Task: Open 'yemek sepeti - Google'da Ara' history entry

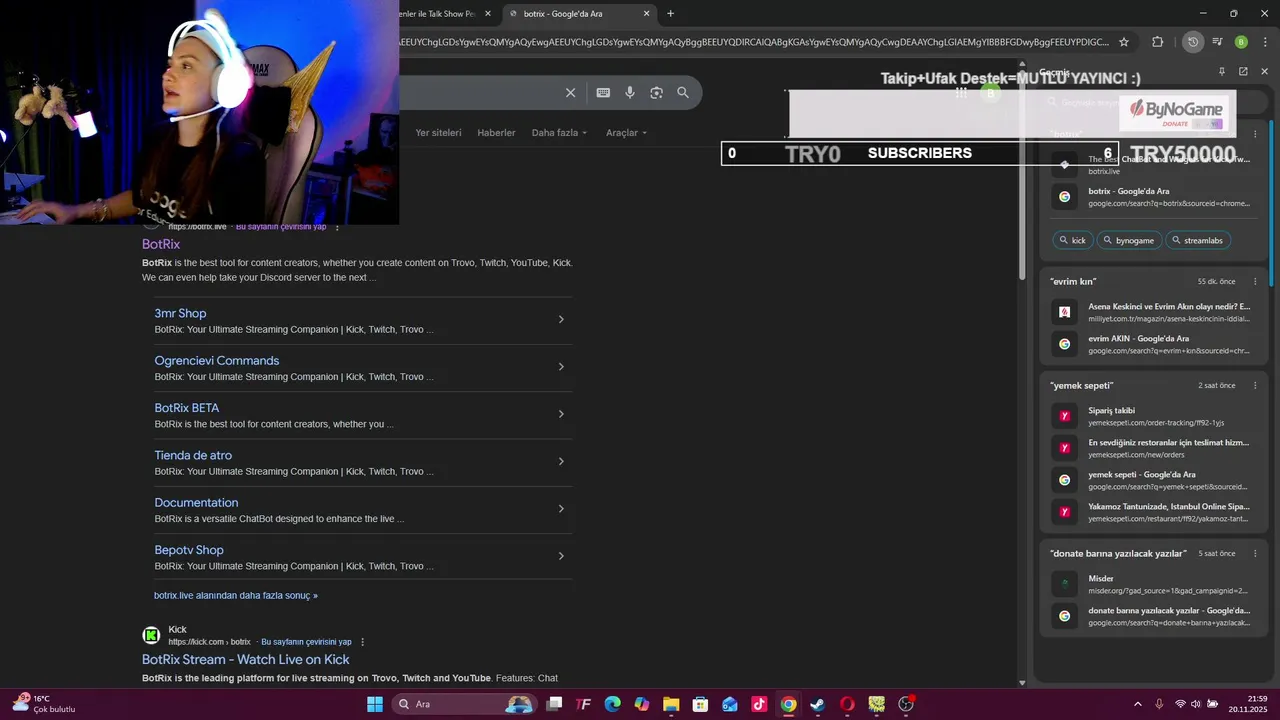Action: click(1155, 480)
